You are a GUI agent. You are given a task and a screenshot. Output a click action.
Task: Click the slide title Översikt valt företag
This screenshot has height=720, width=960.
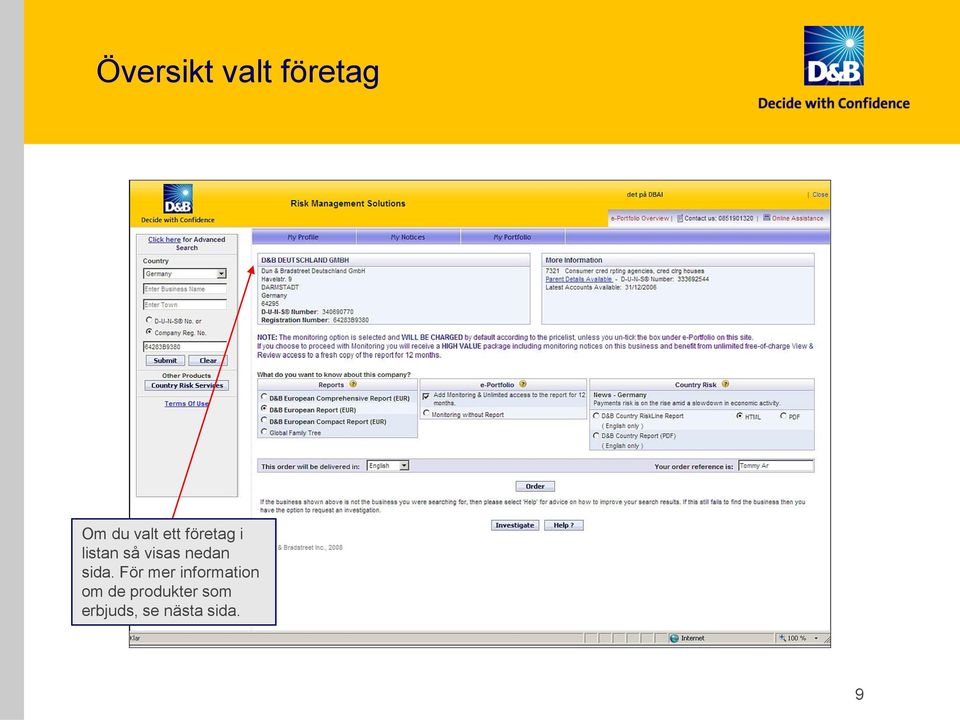(x=238, y=71)
